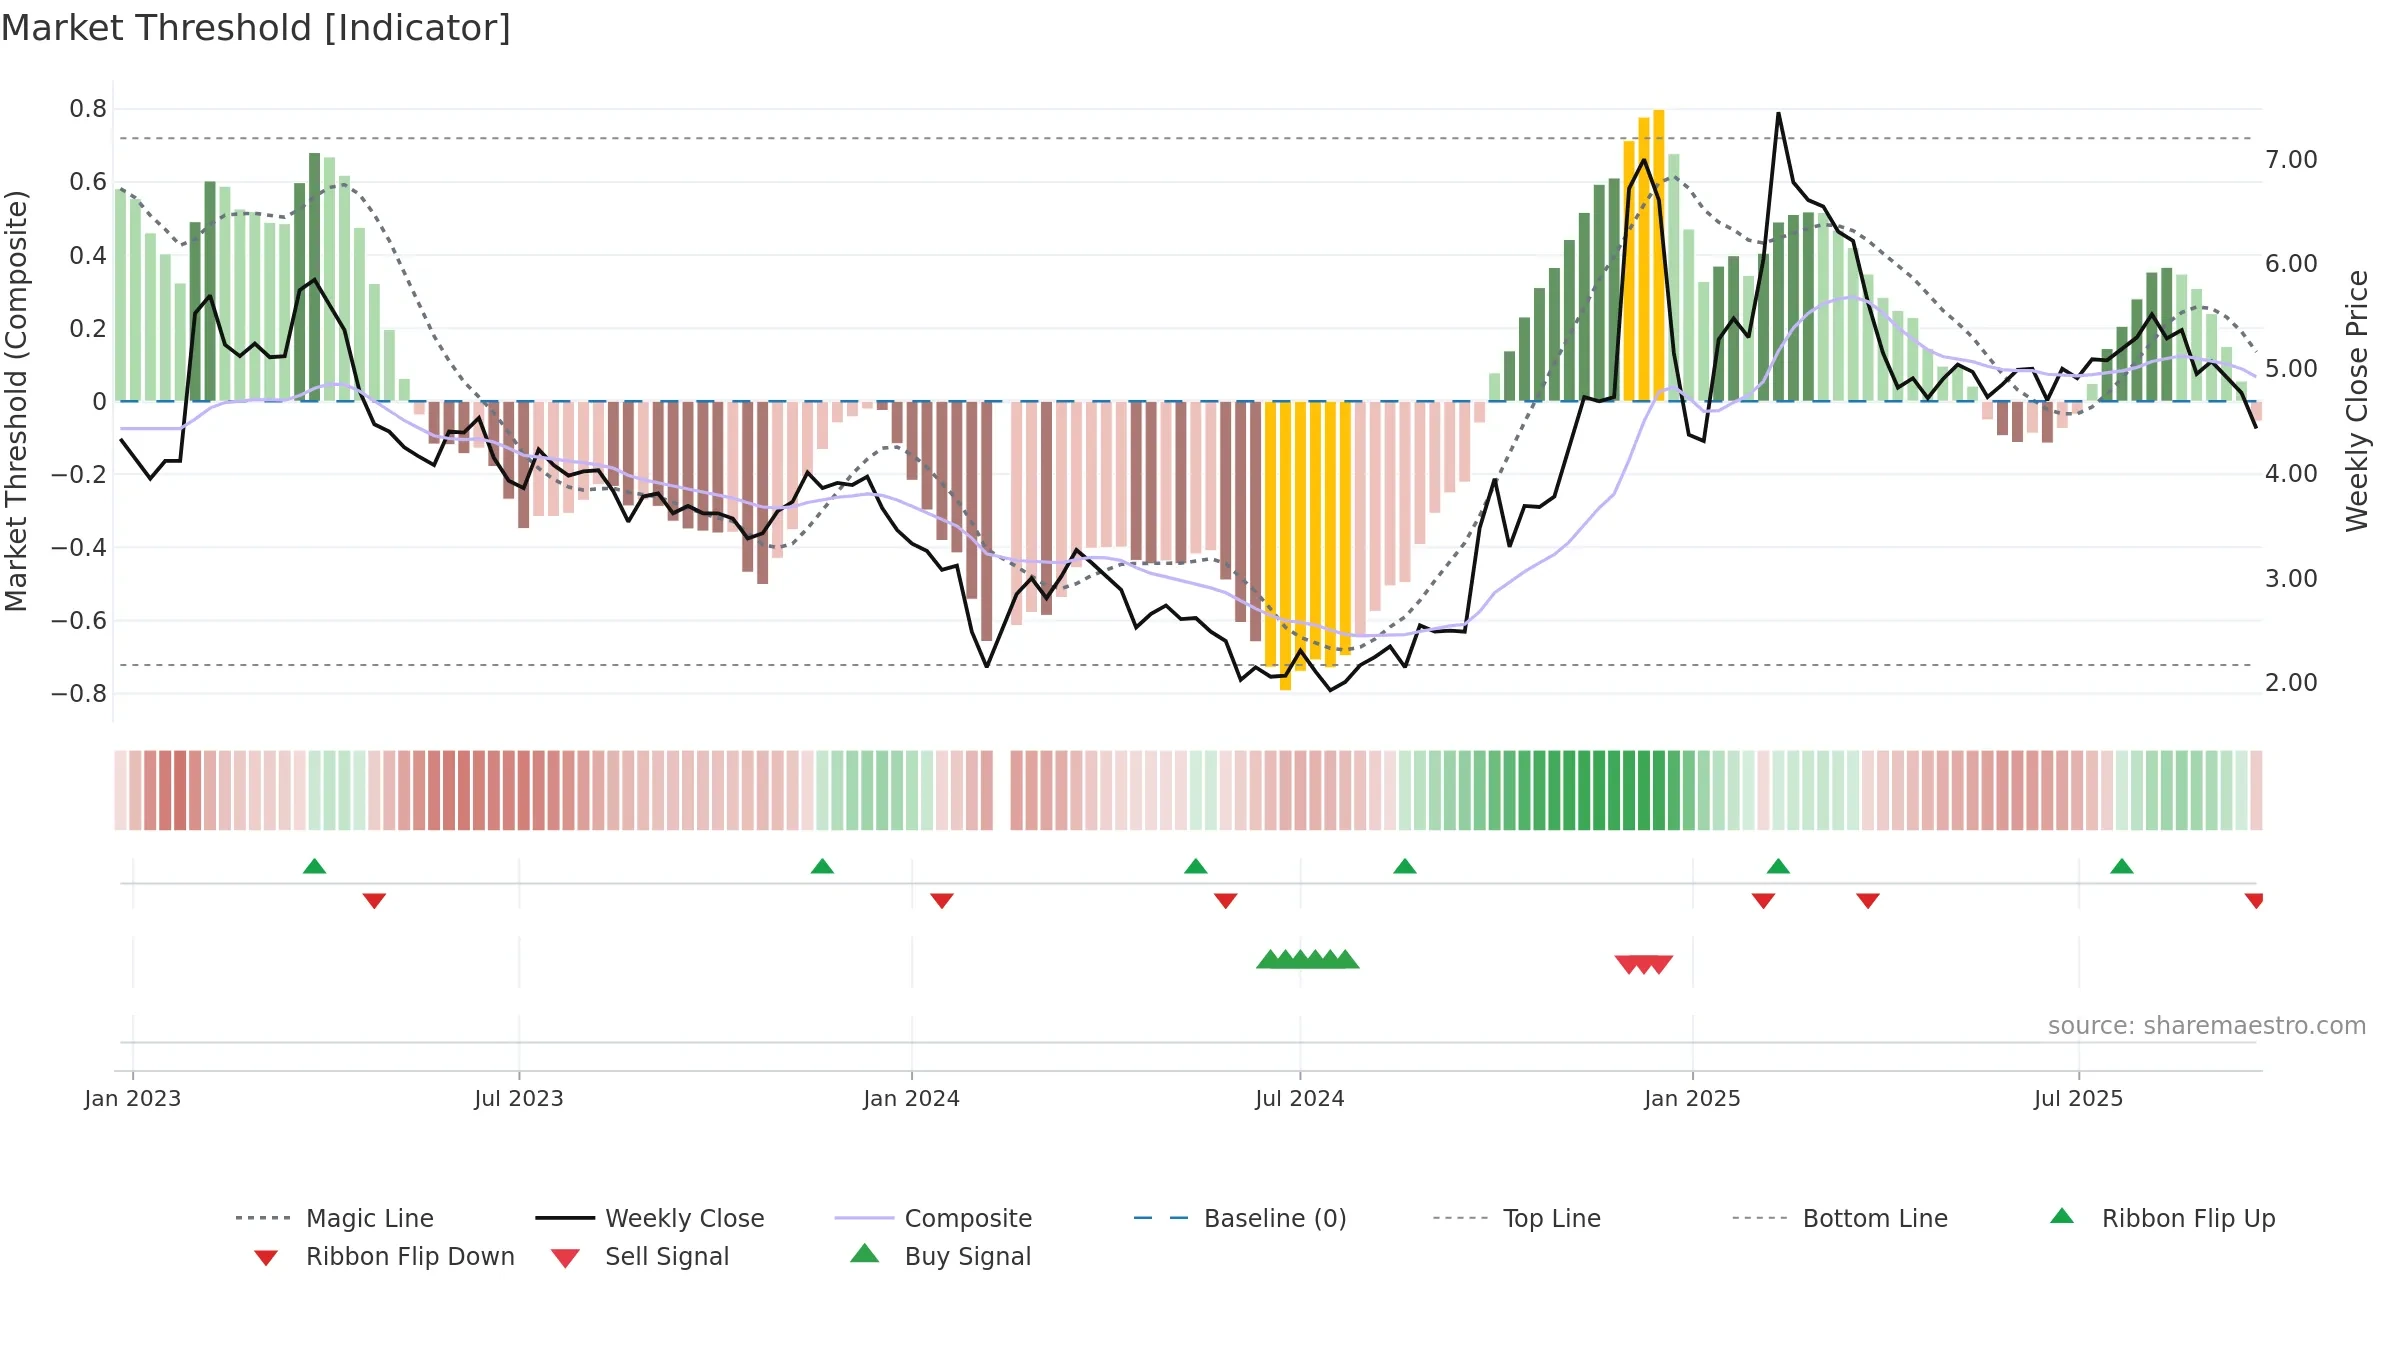
Task: Click the Jan 2024 x-axis label
Action: [912, 1099]
